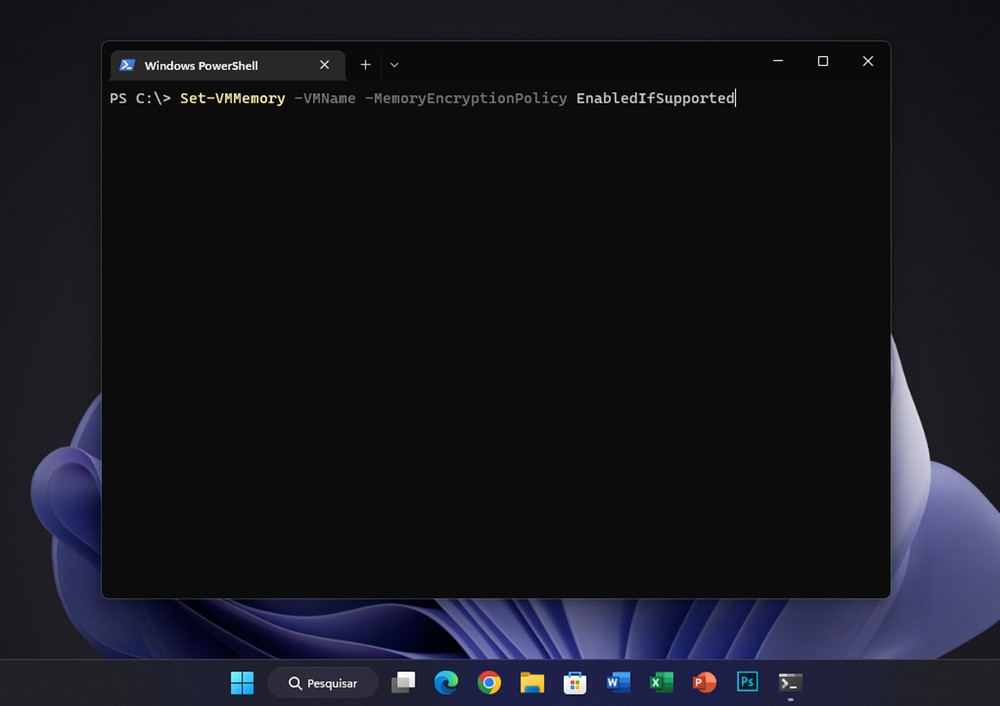Select the Windows PowerShell tab
This screenshot has height=706, width=1000.
click(200, 65)
